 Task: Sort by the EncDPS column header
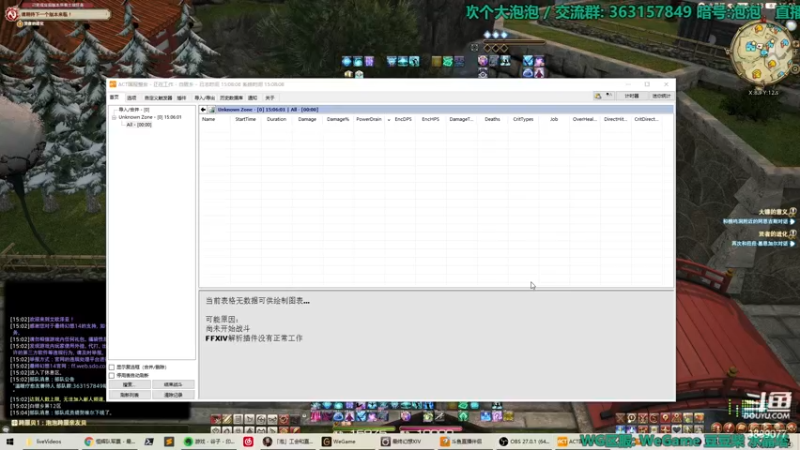[x=403, y=119]
